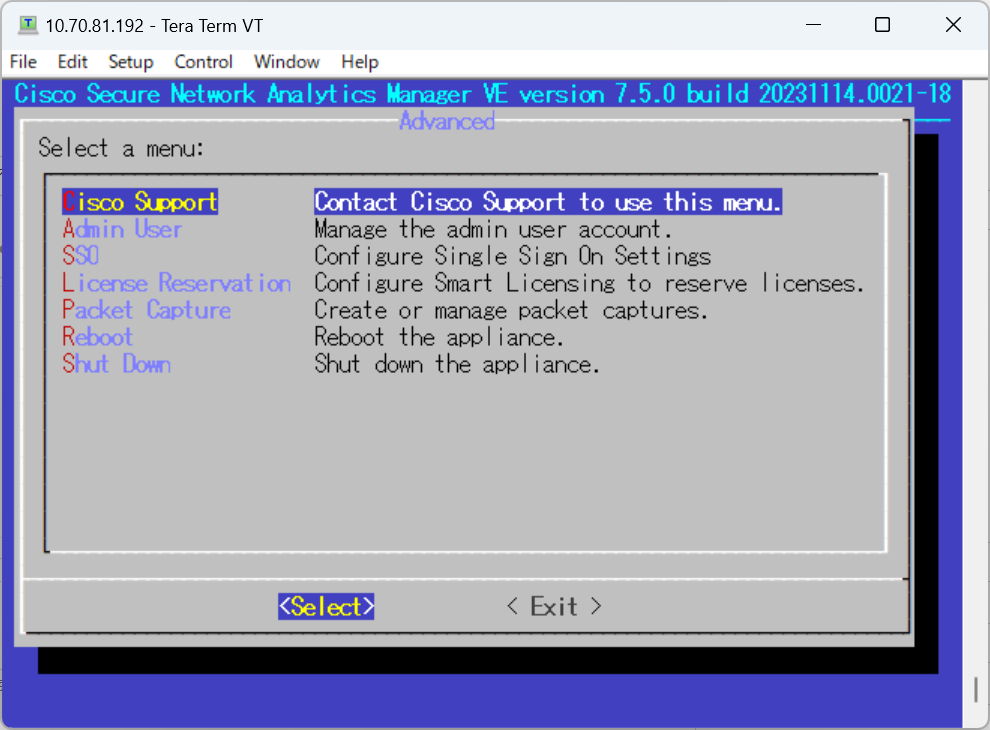The image size is (990, 730).
Task: Select the Packet Capture entry
Action: click(x=146, y=310)
